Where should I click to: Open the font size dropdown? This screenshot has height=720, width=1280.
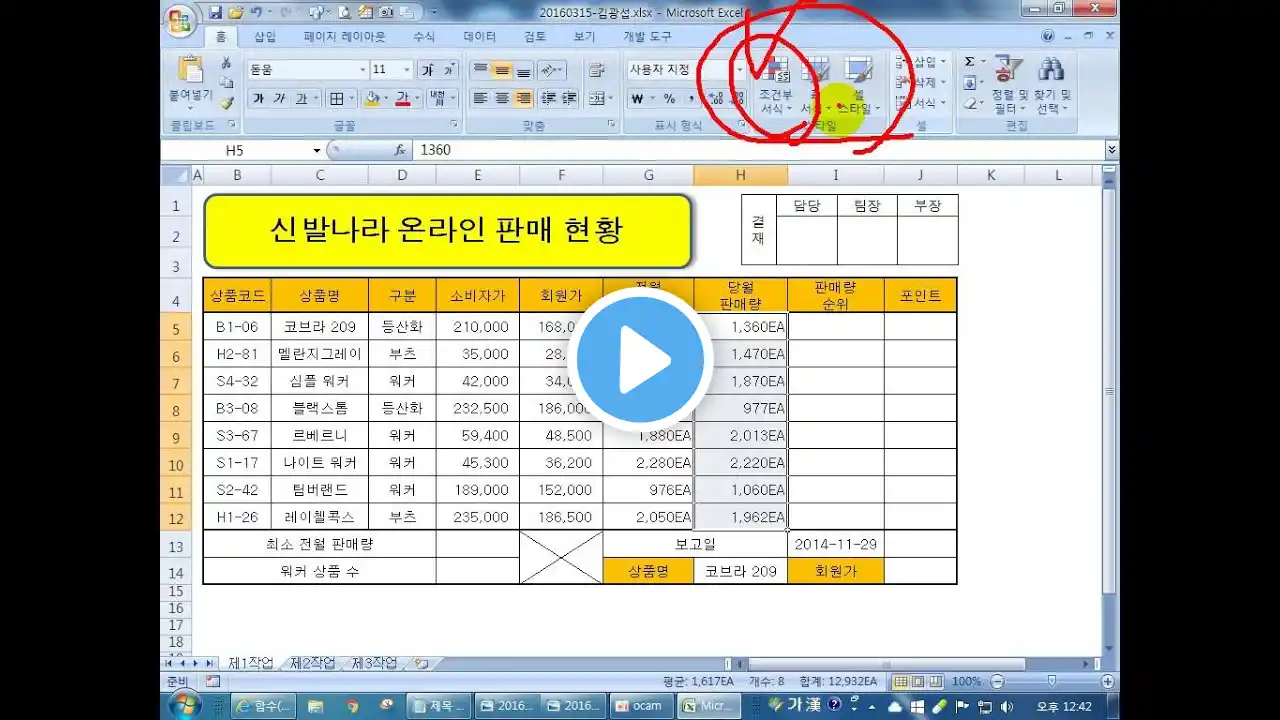pos(407,70)
